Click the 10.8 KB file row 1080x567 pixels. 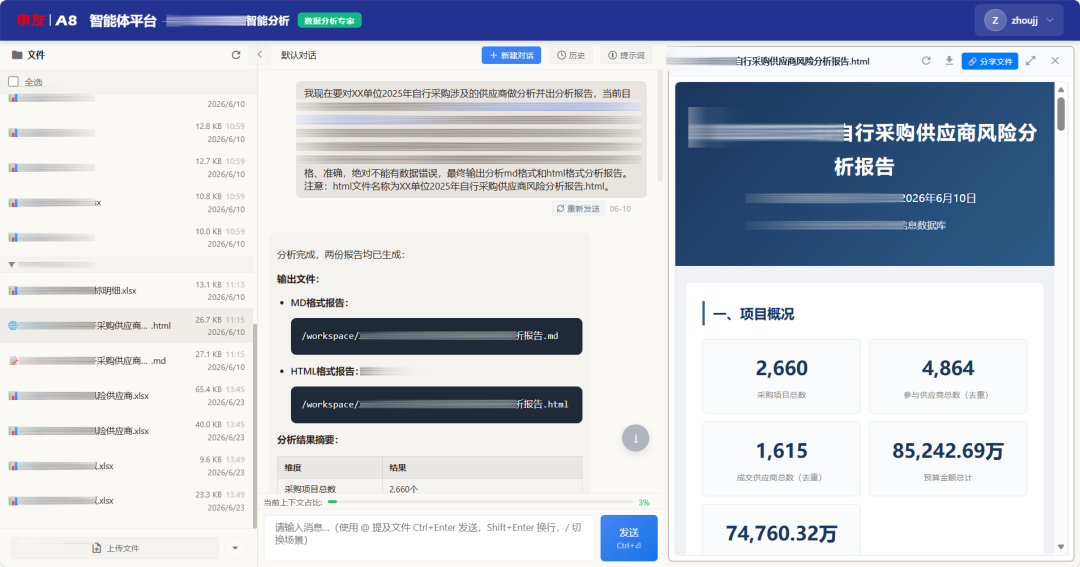coord(127,203)
